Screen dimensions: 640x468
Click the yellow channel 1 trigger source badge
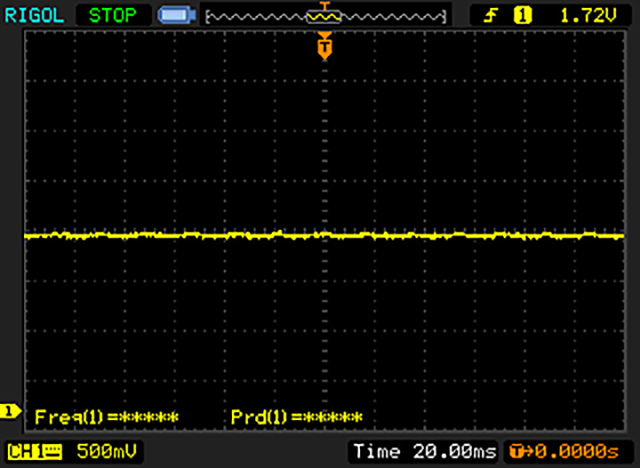point(522,16)
